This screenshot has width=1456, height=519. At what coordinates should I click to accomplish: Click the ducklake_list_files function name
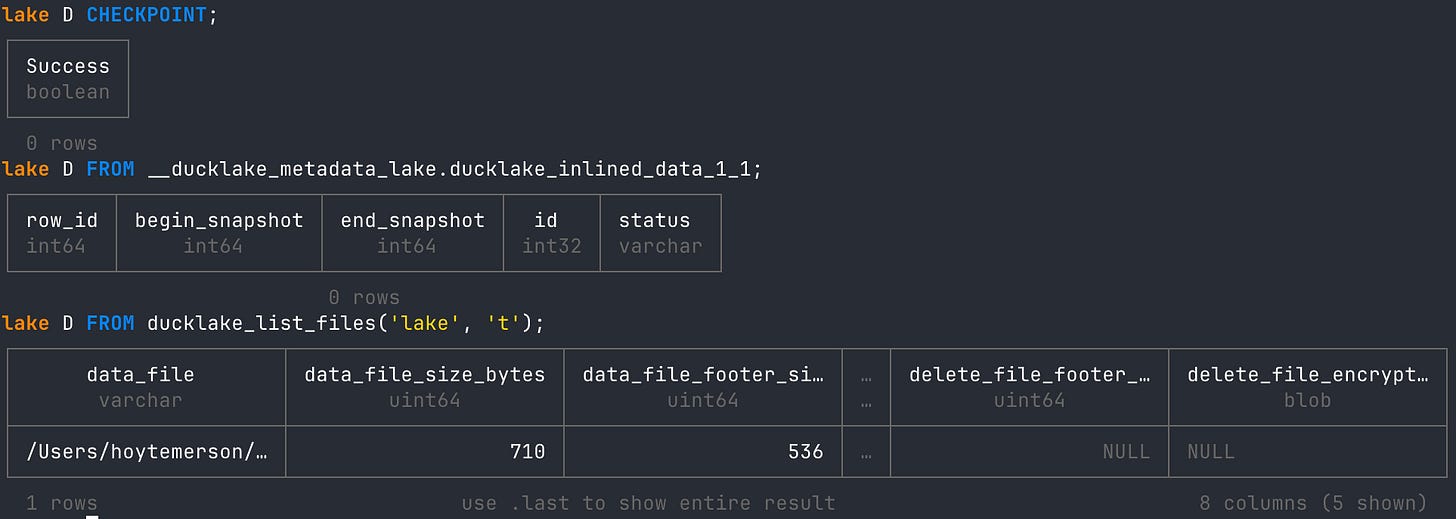[267, 323]
